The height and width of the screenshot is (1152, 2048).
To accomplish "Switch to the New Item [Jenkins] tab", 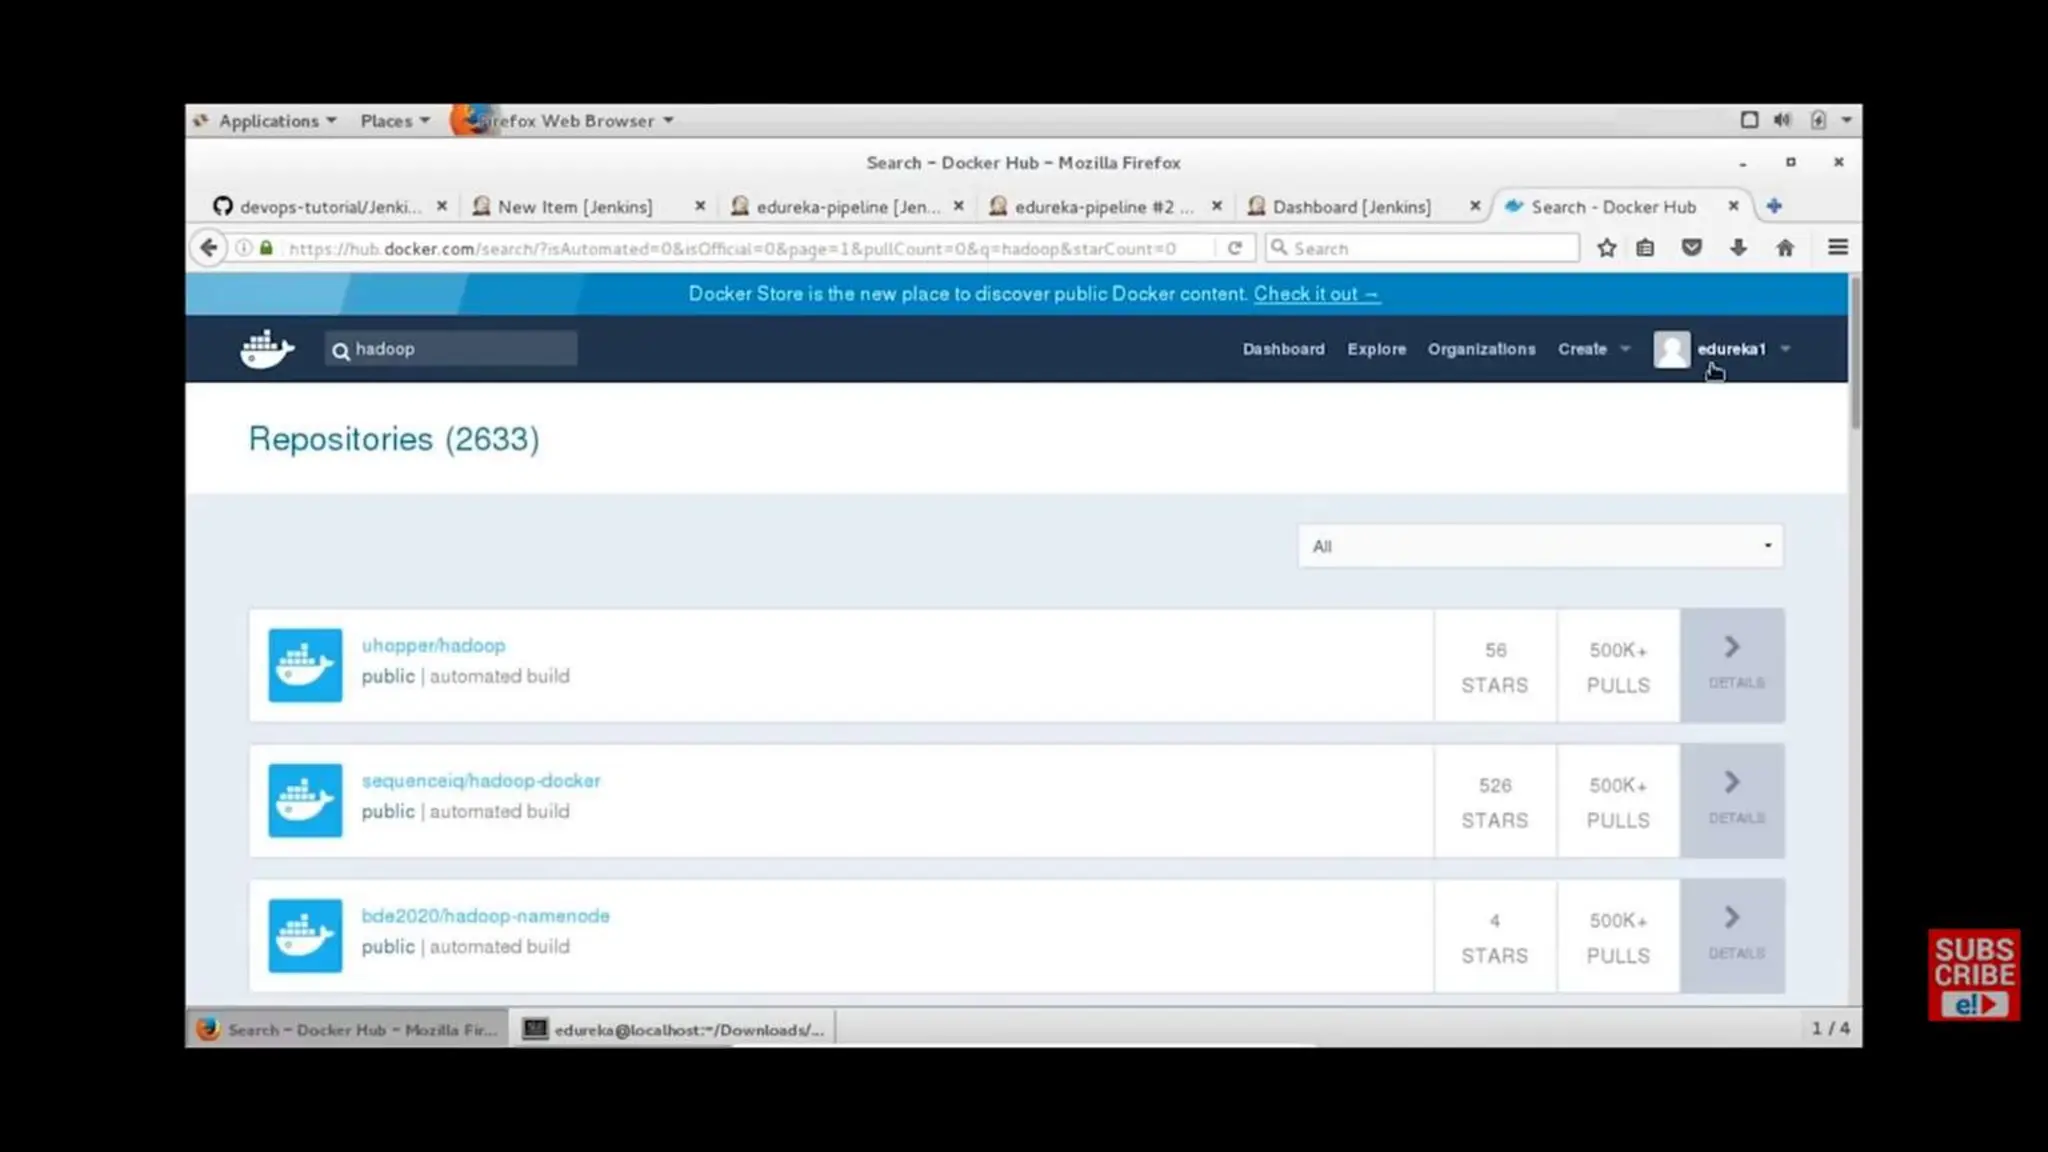I will pos(575,207).
